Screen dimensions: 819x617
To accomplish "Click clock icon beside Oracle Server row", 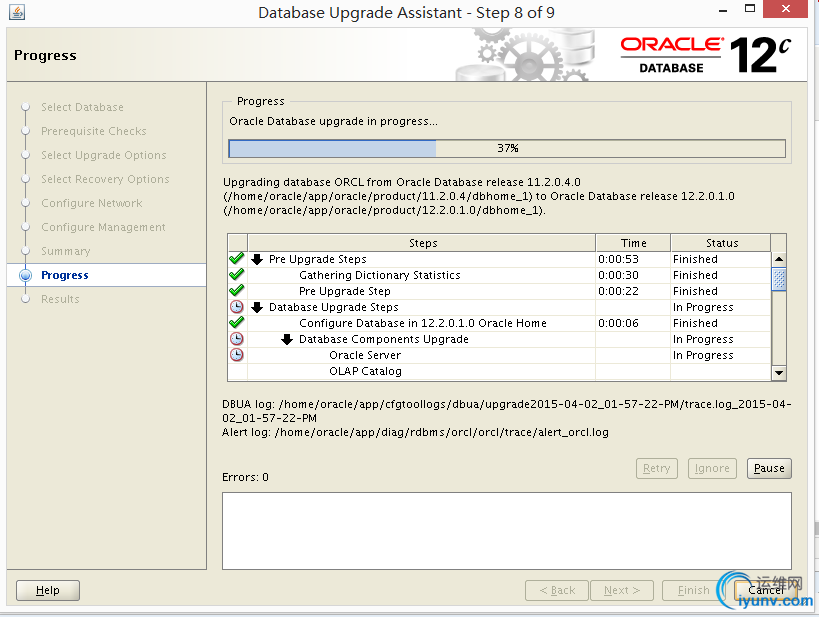I will coord(237,355).
